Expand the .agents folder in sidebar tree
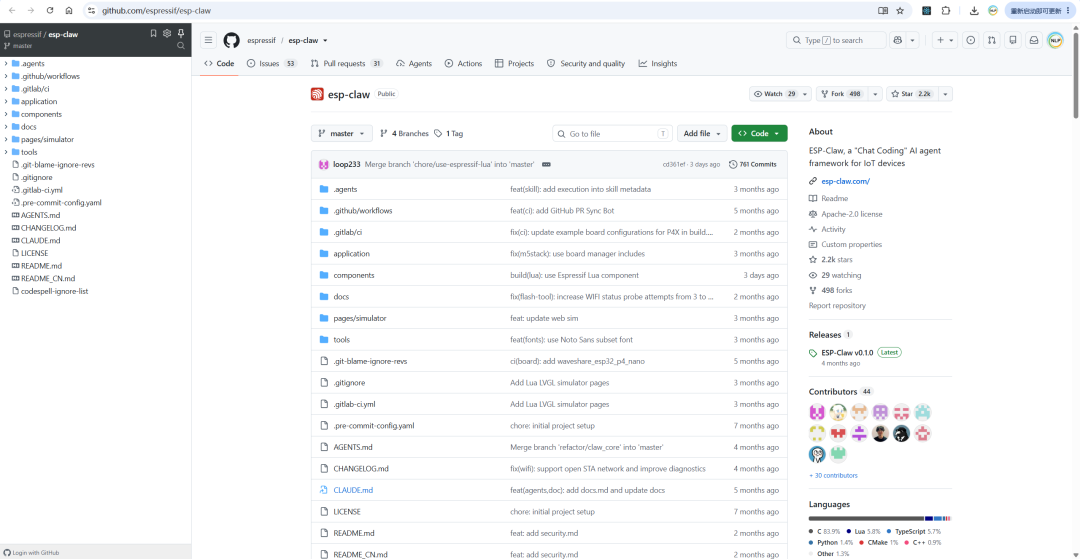Image resolution: width=1080 pixels, height=559 pixels. (6, 63)
